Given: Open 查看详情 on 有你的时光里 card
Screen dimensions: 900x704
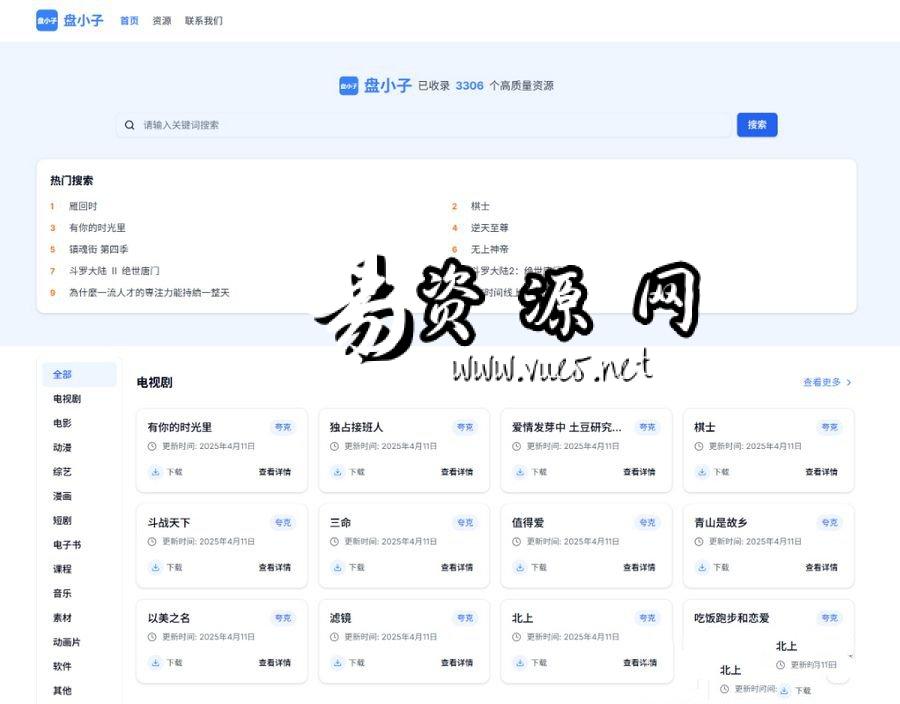Looking at the screenshot, I should [274, 472].
